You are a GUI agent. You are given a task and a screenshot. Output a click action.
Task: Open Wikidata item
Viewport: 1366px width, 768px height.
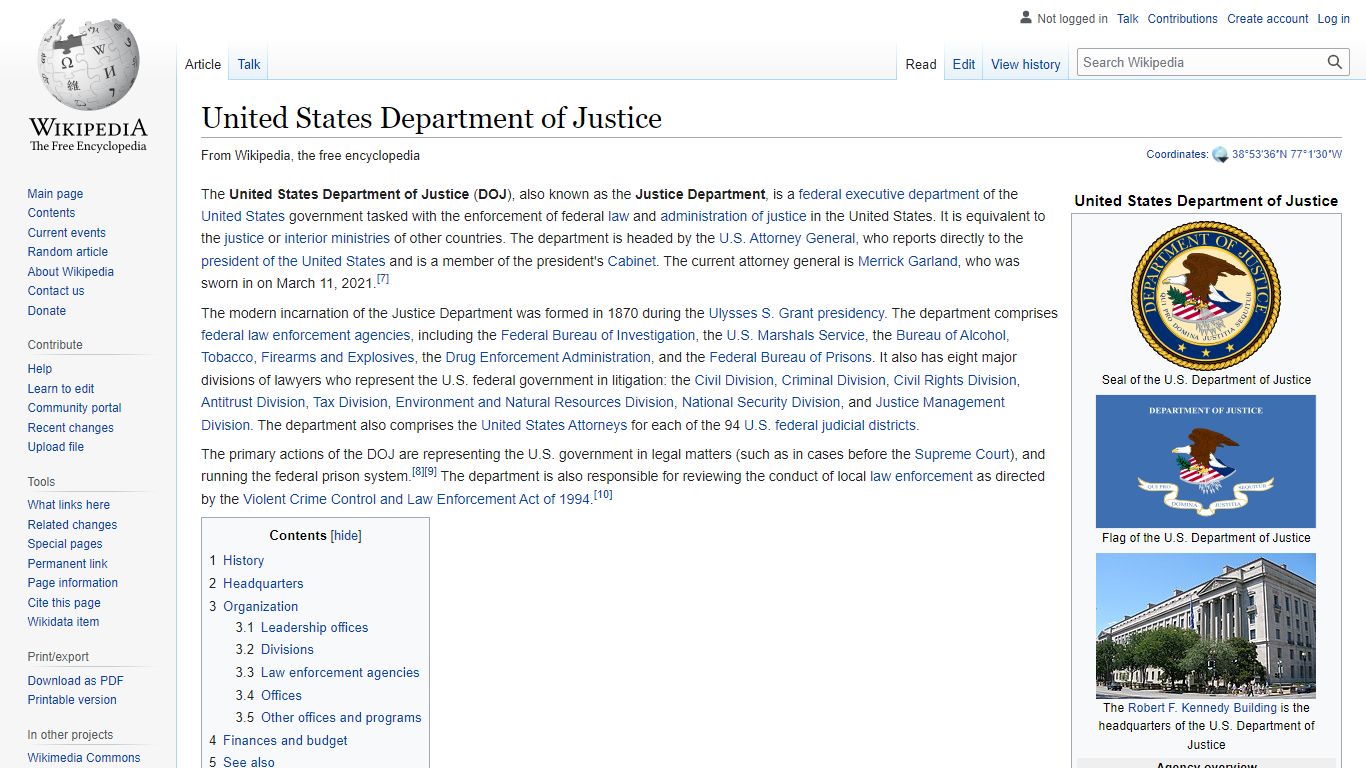pos(63,622)
